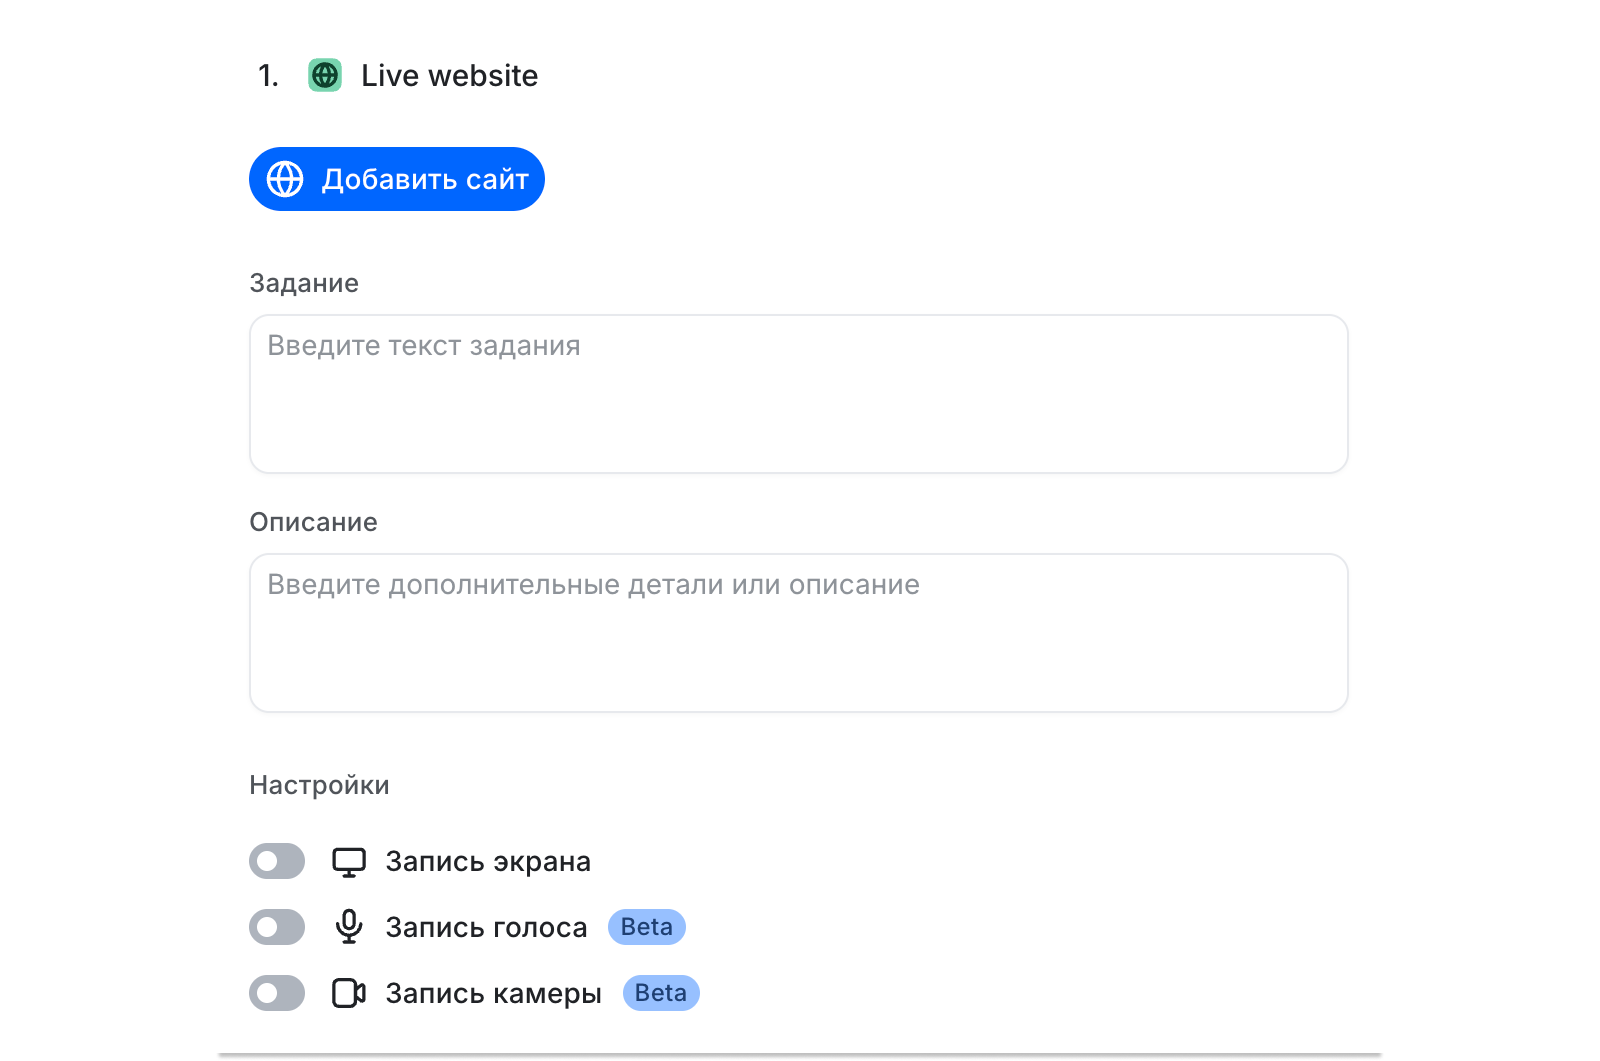Select the Live website block title
1600x1061 pixels.
(449, 76)
